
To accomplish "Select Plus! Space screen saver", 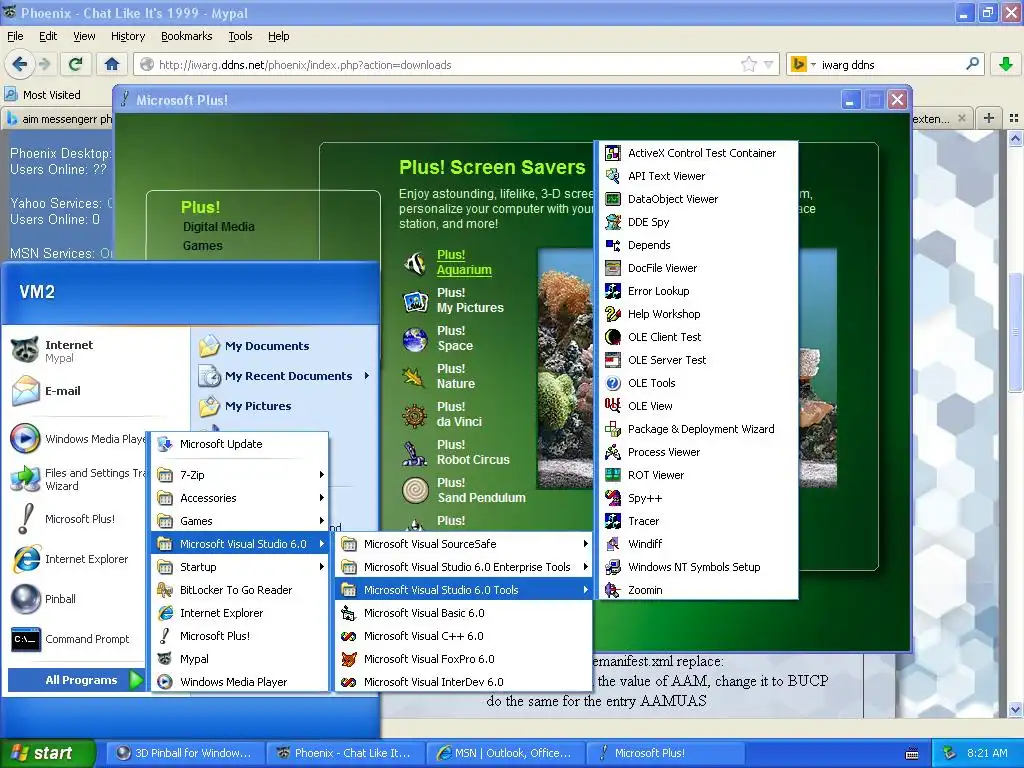I will (455, 338).
